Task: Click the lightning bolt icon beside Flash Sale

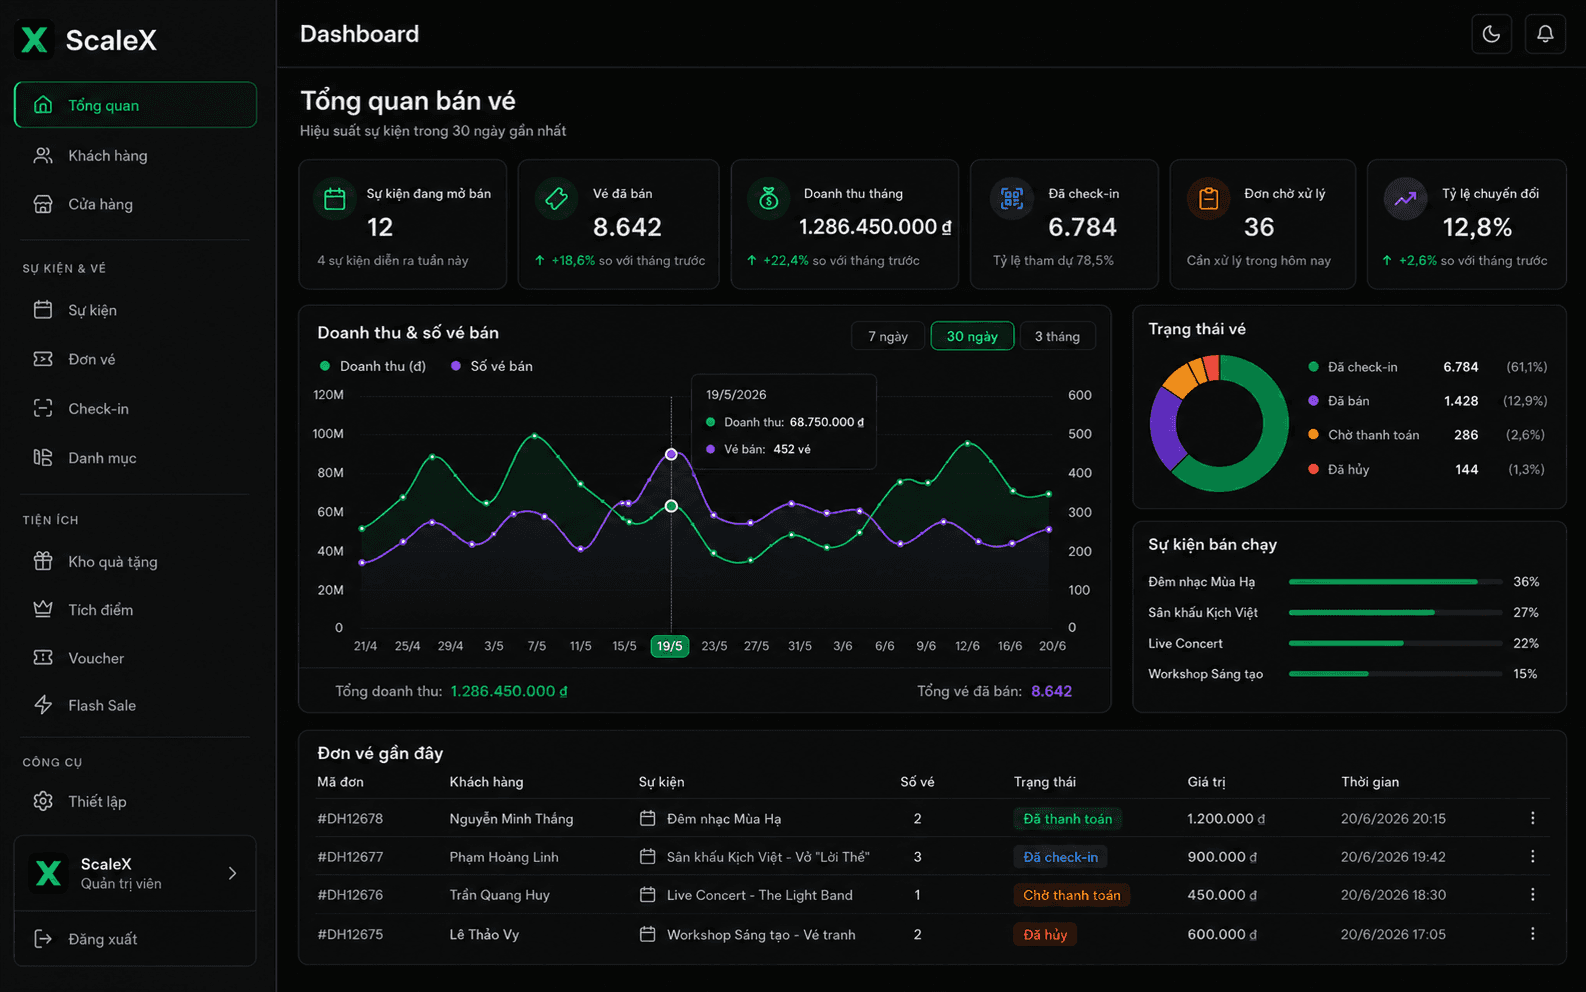Action: click(43, 705)
